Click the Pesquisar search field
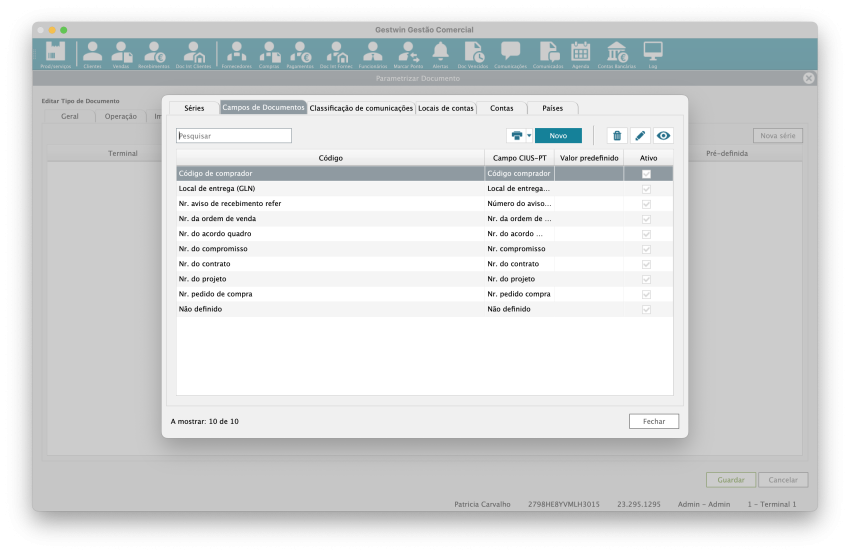850x554 pixels. (234, 136)
